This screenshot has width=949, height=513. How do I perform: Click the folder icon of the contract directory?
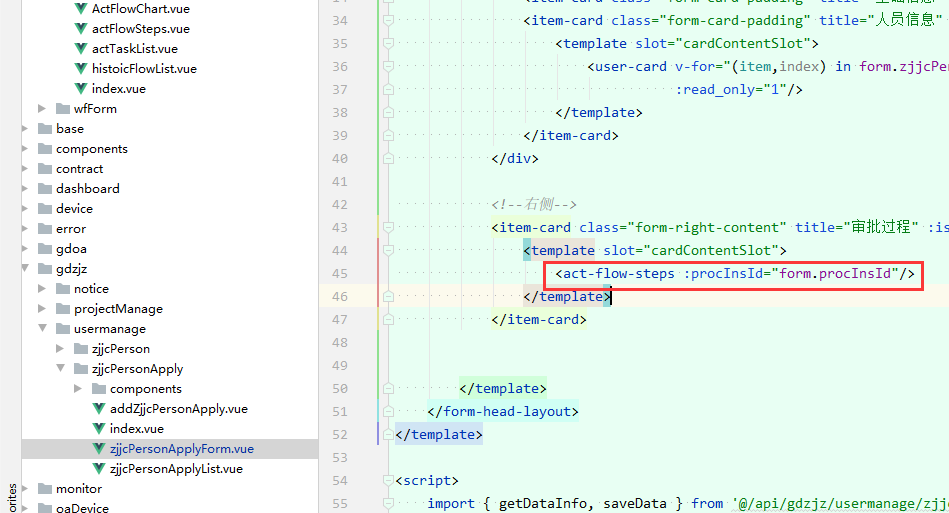pyautogui.click(x=44, y=169)
